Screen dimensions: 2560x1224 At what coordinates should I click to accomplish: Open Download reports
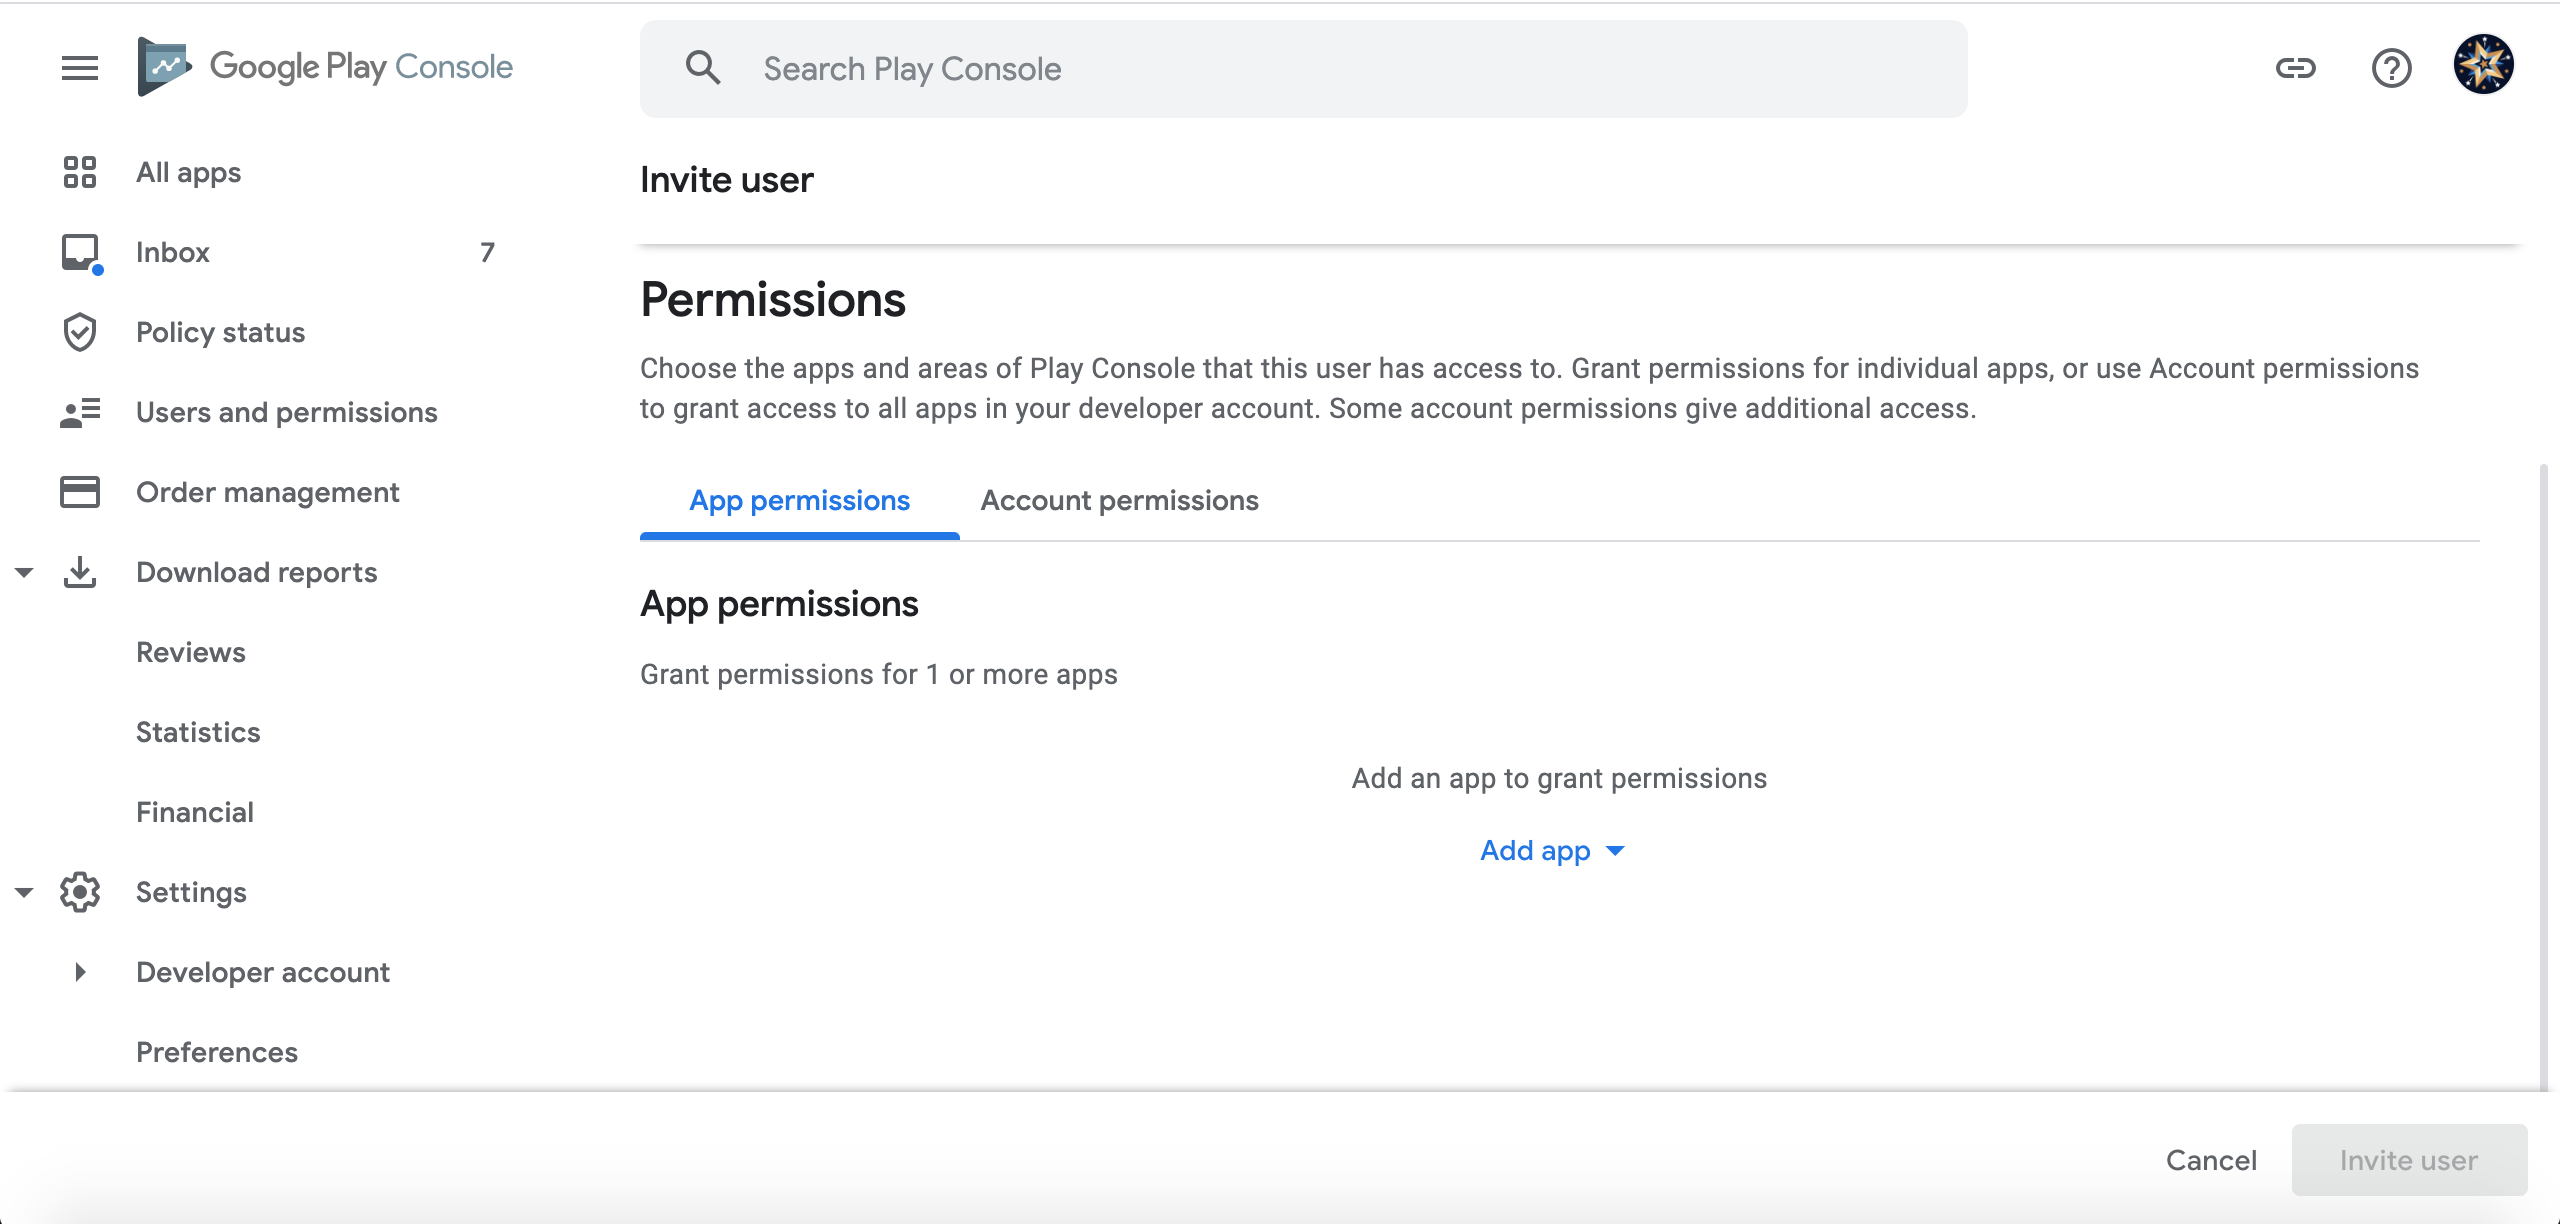pyautogui.click(x=257, y=572)
